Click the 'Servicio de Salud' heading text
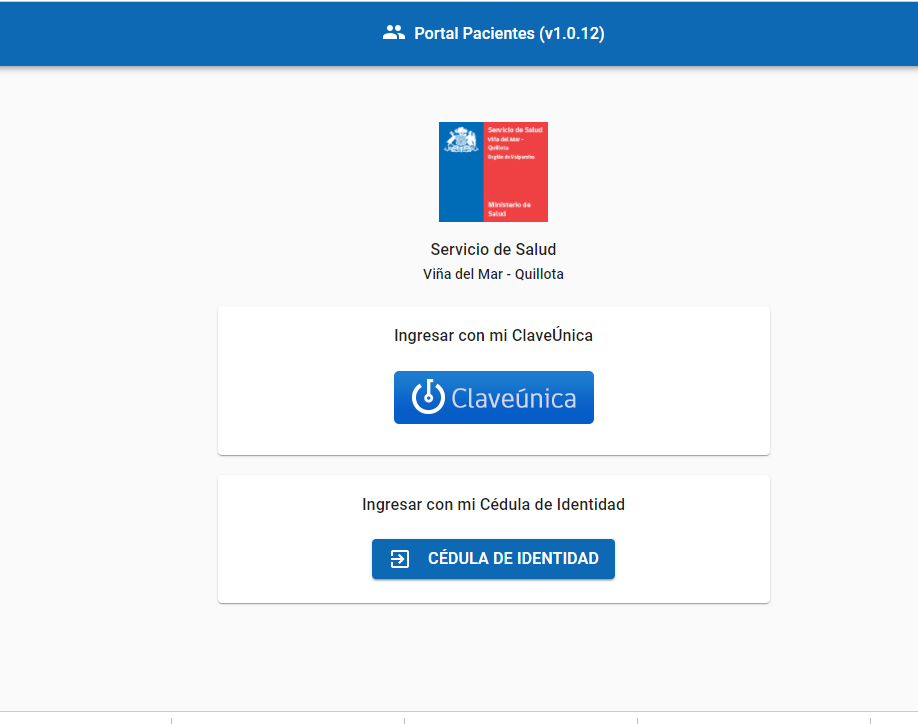Screen dimensions: 918x724 494,249
